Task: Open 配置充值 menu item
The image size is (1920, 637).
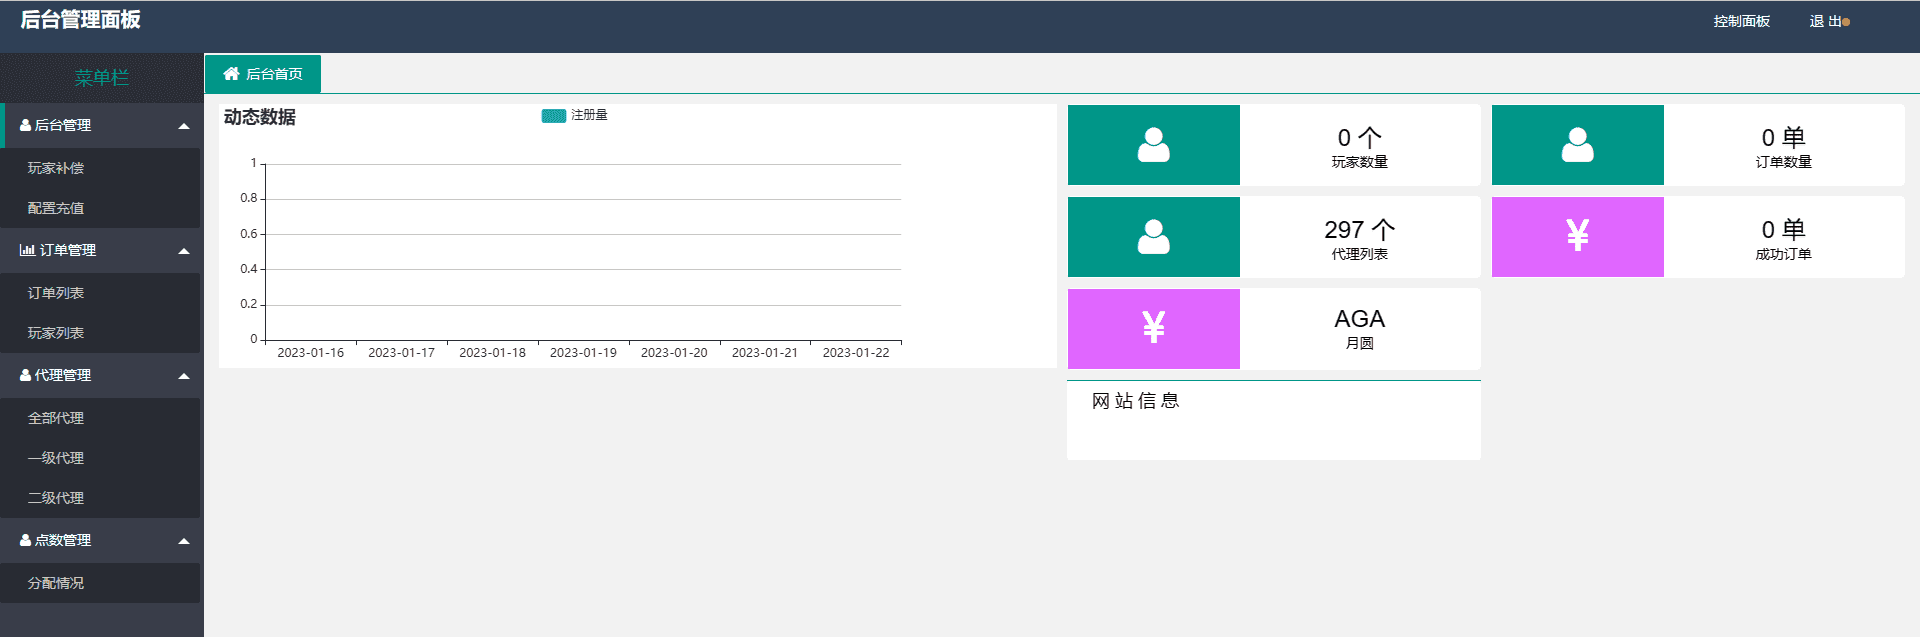Action: (100, 208)
